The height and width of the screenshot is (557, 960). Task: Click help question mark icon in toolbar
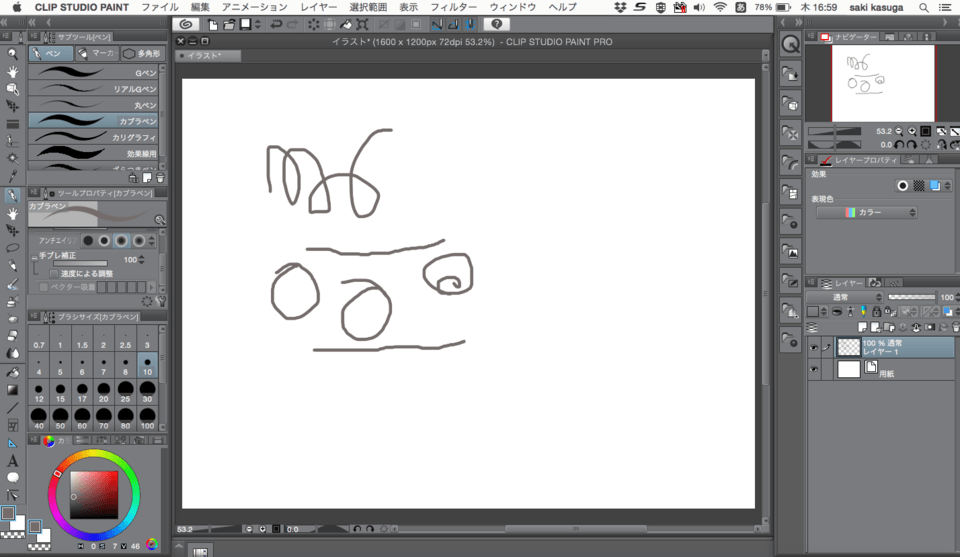coord(496,24)
